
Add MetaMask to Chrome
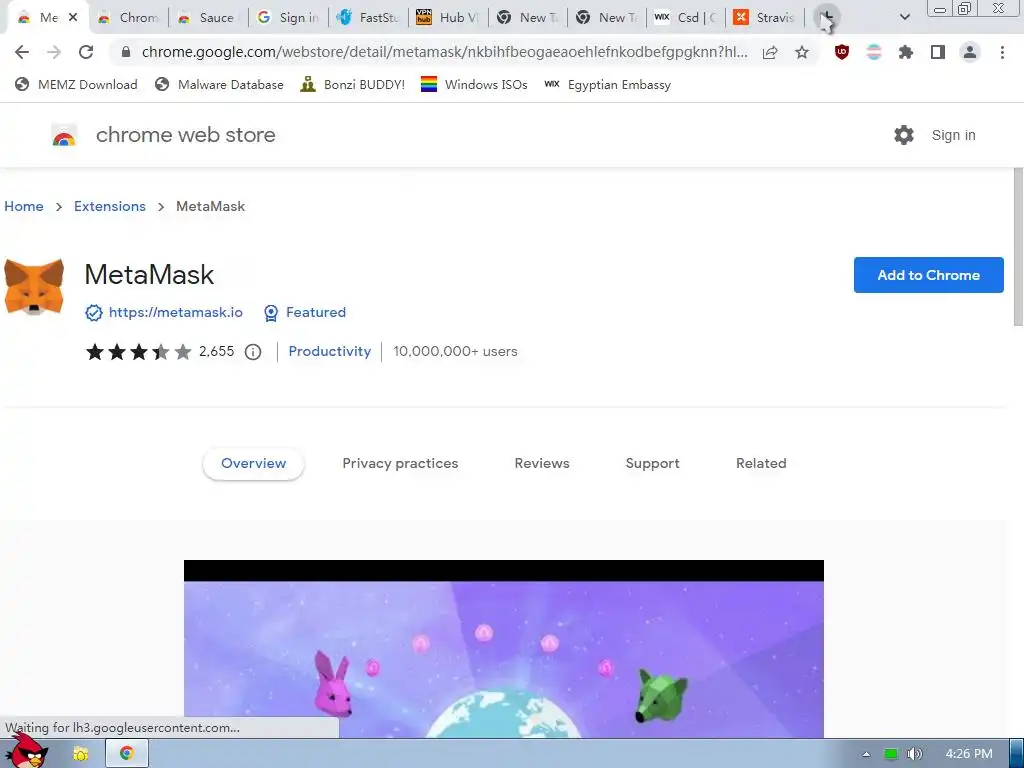[x=929, y=275]
